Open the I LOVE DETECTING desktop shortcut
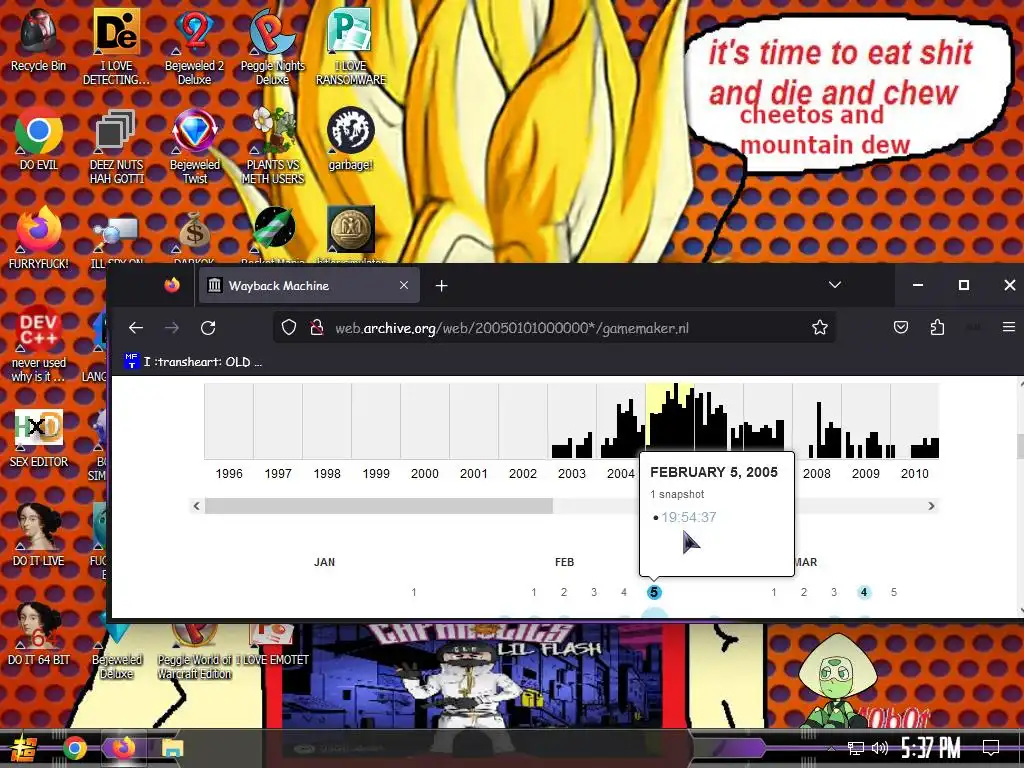The height and width of the screenshot is (768, 1024). pyautogui.click(x=116, y=46)
